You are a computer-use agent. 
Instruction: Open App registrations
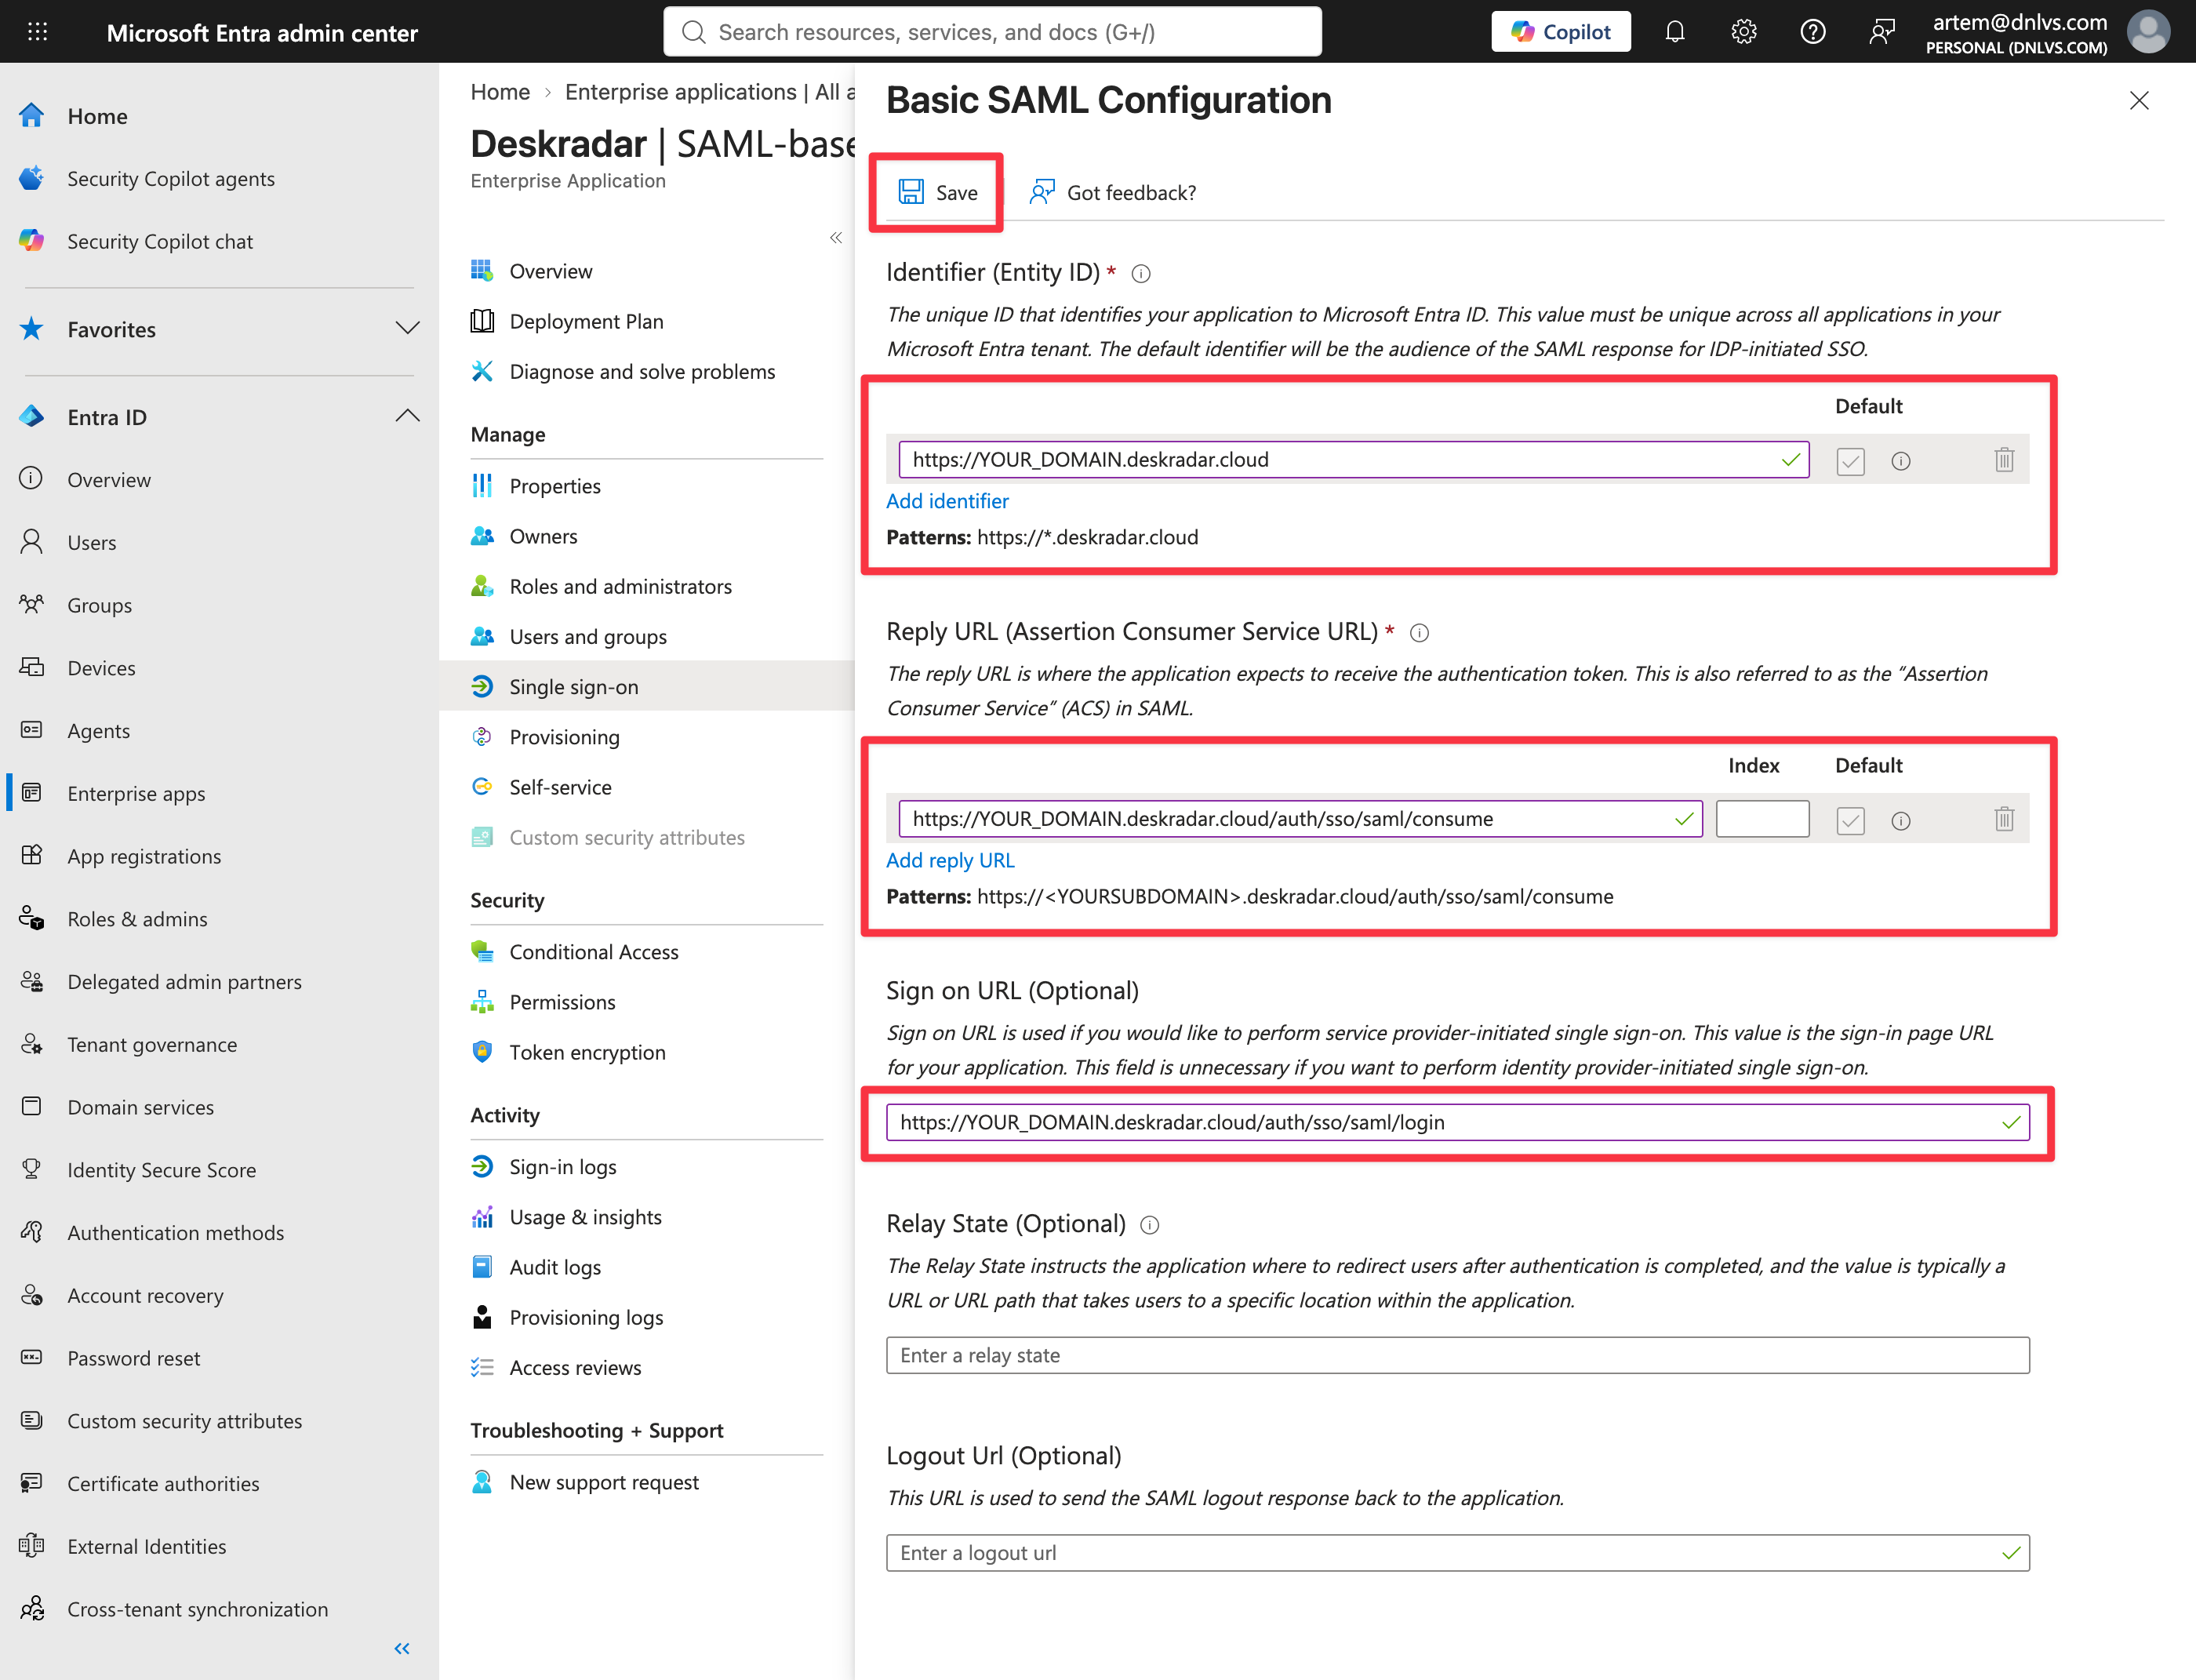[x=144, y=857]
